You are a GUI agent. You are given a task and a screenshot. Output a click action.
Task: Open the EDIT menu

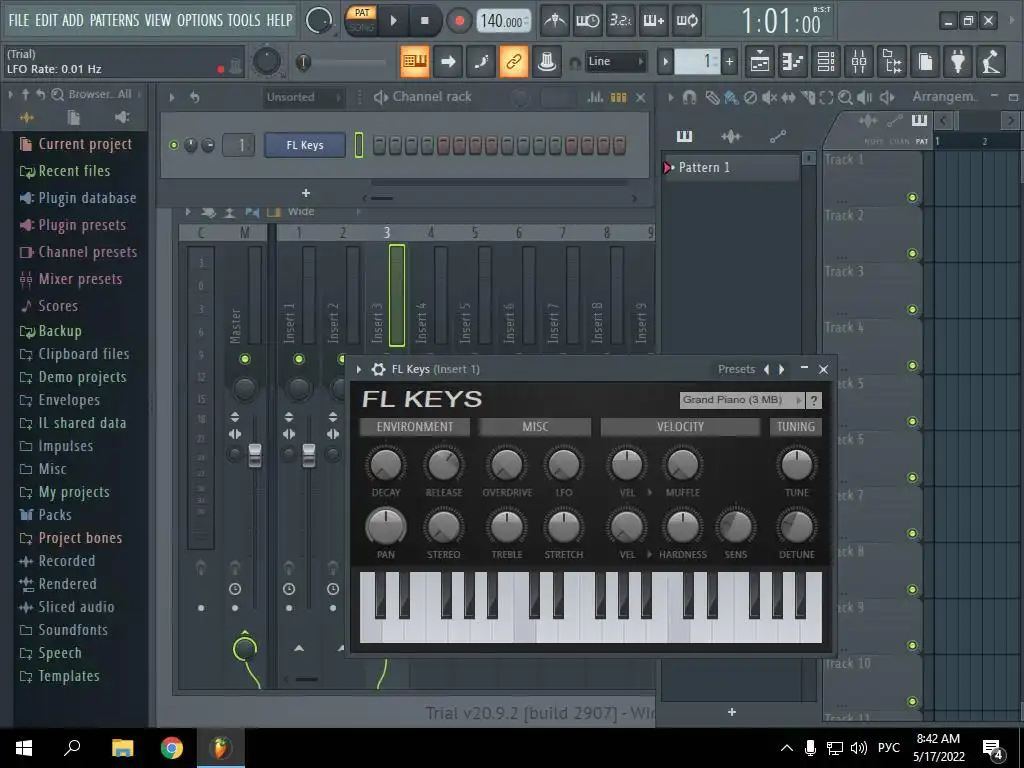click(x=46, y=20)
